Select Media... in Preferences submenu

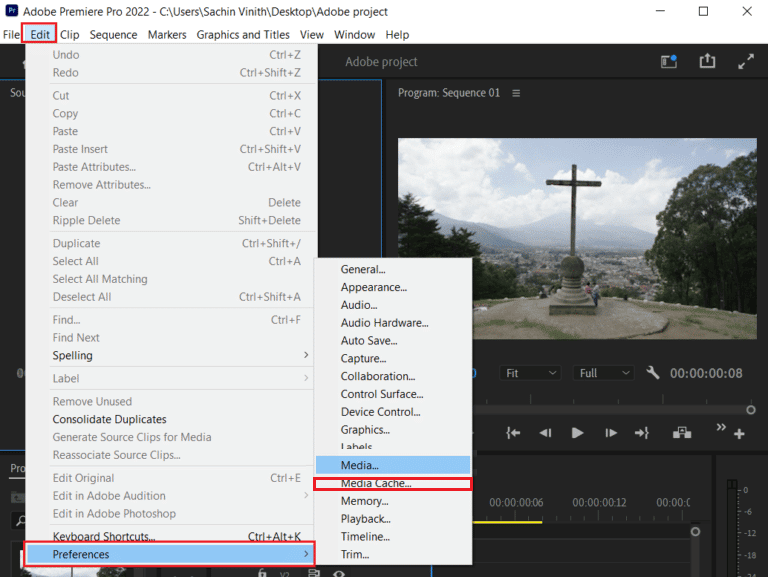[393, 465]
